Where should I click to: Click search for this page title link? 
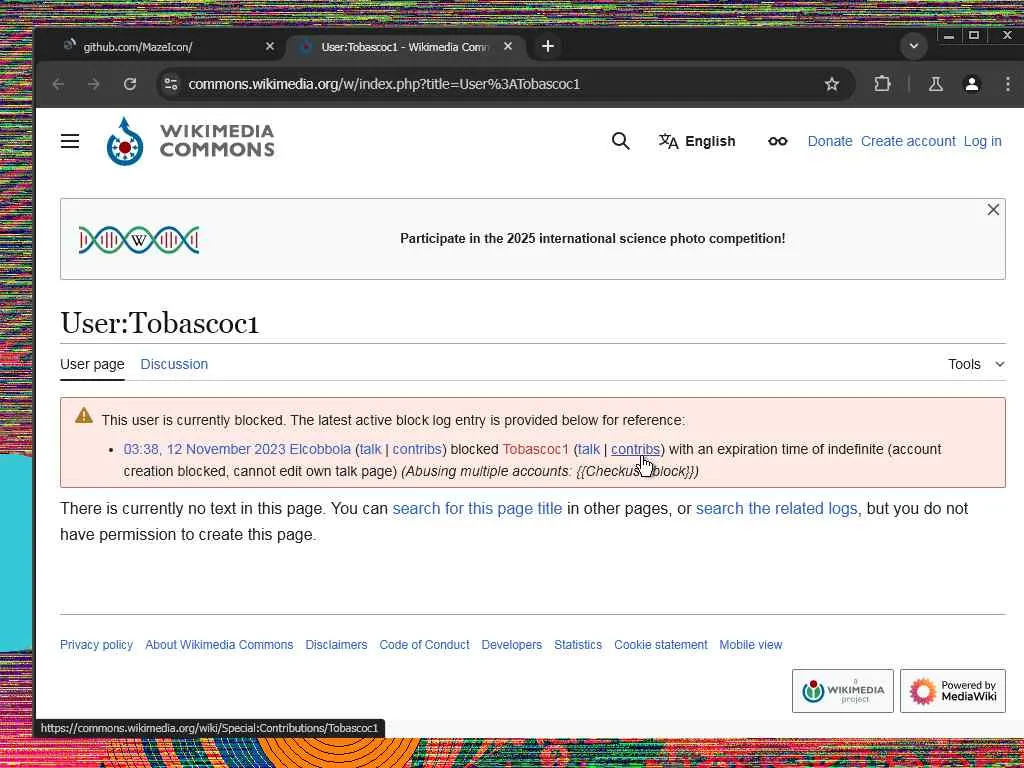click(x=477, y=508)
